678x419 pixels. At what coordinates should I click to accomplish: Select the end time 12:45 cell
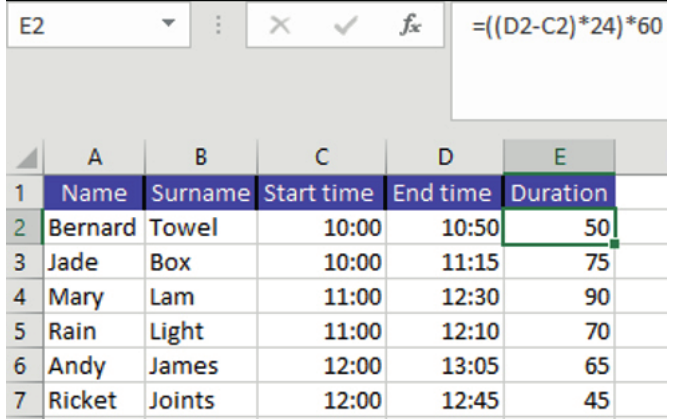[445, 400]
